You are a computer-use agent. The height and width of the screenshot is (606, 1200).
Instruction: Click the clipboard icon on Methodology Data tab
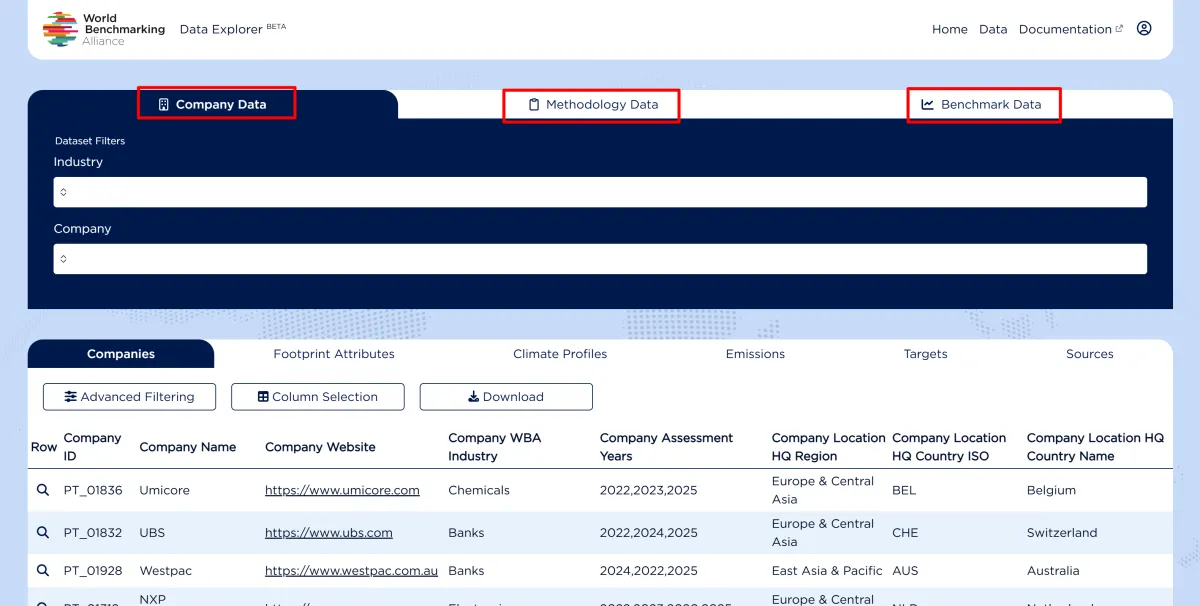coord(531,104)
